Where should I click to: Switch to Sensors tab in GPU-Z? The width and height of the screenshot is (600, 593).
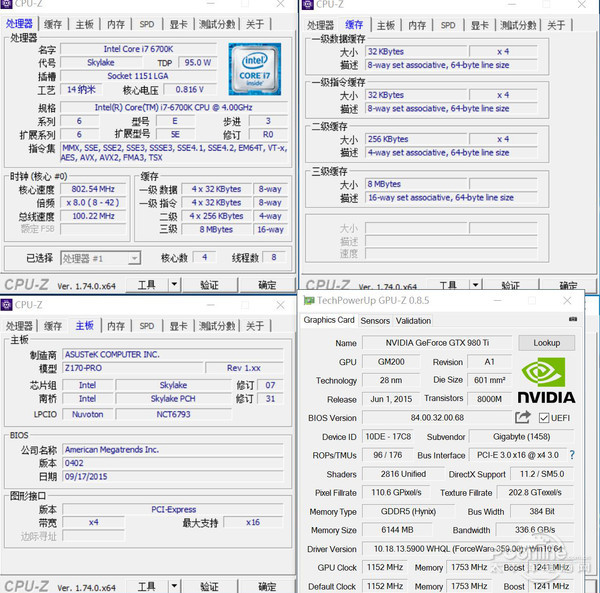point(375,321)
